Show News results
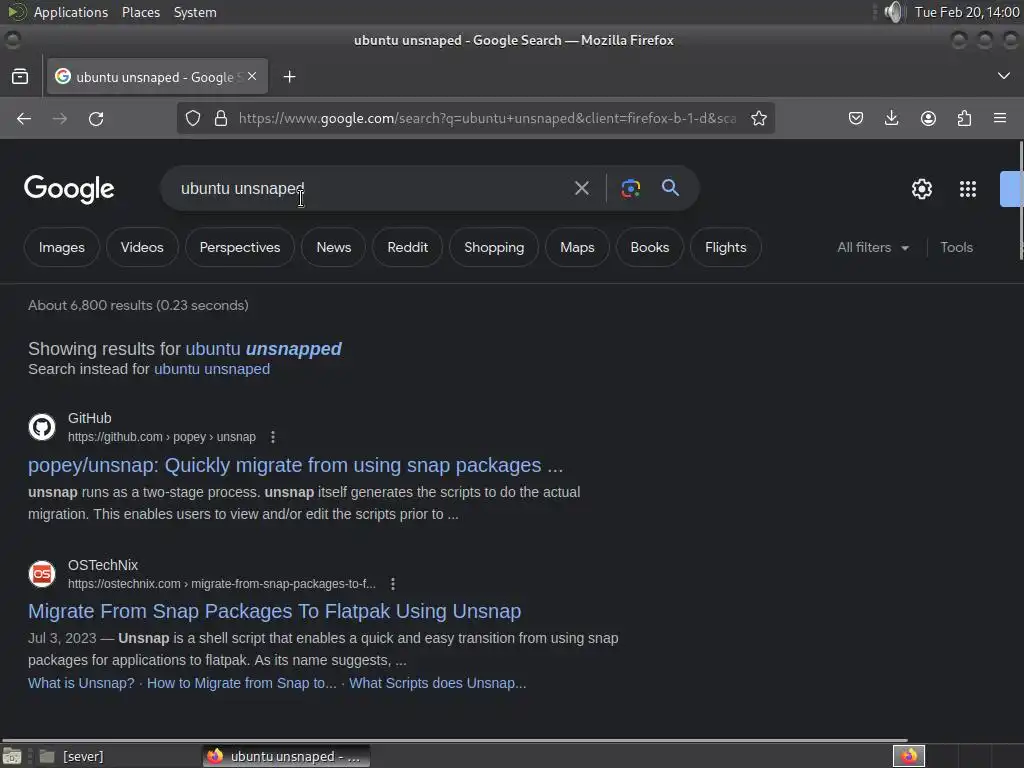This screenshot has width=1024, height=768. coord(334,248)
